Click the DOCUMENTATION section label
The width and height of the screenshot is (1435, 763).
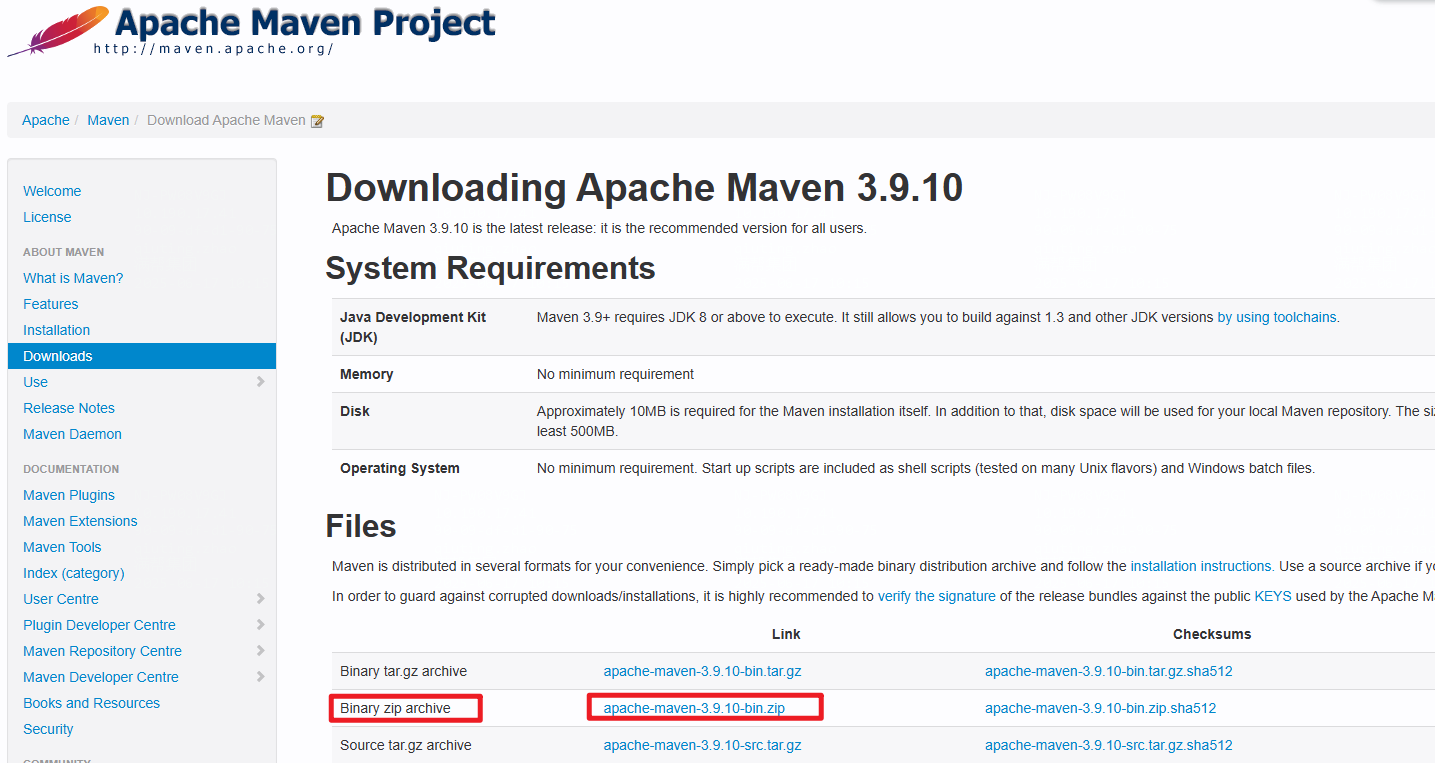(71, 469)
